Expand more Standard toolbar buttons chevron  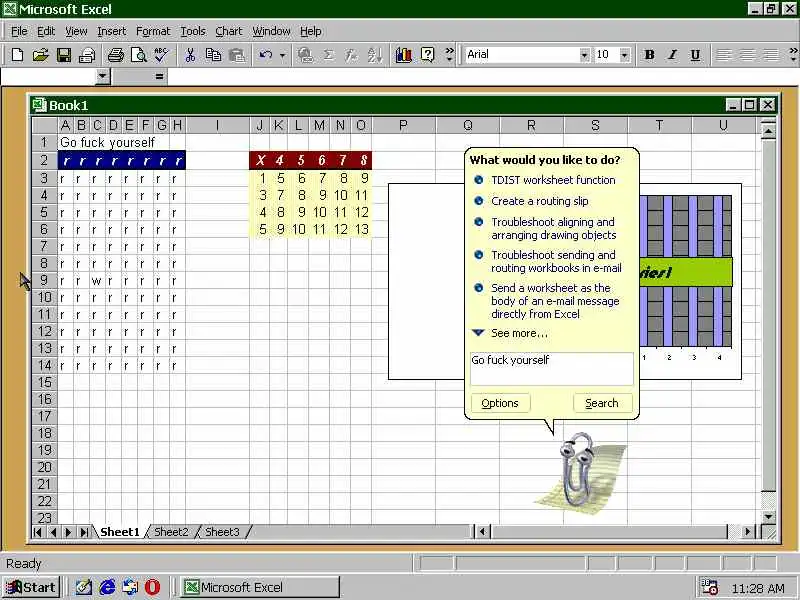(x=449, y=54)
